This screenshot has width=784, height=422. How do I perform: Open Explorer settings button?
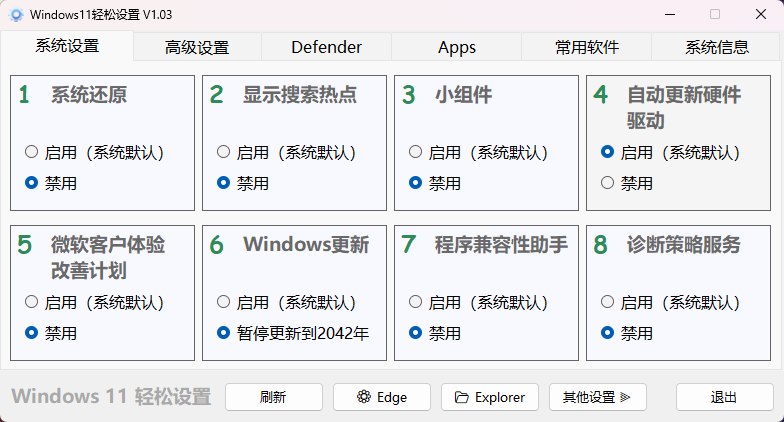pyautogui.click(x=490, y=397)
